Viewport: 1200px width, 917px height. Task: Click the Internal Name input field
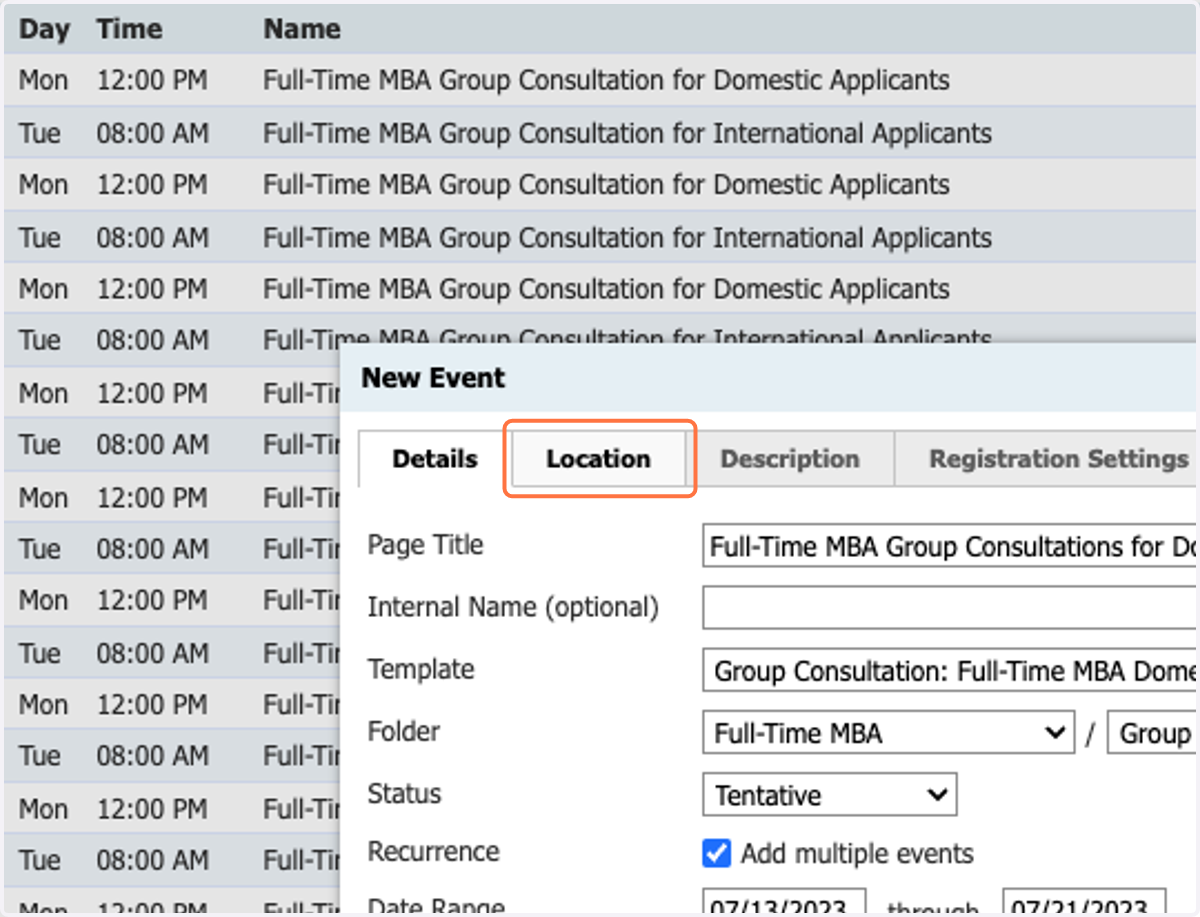click(x=950, y=608)
